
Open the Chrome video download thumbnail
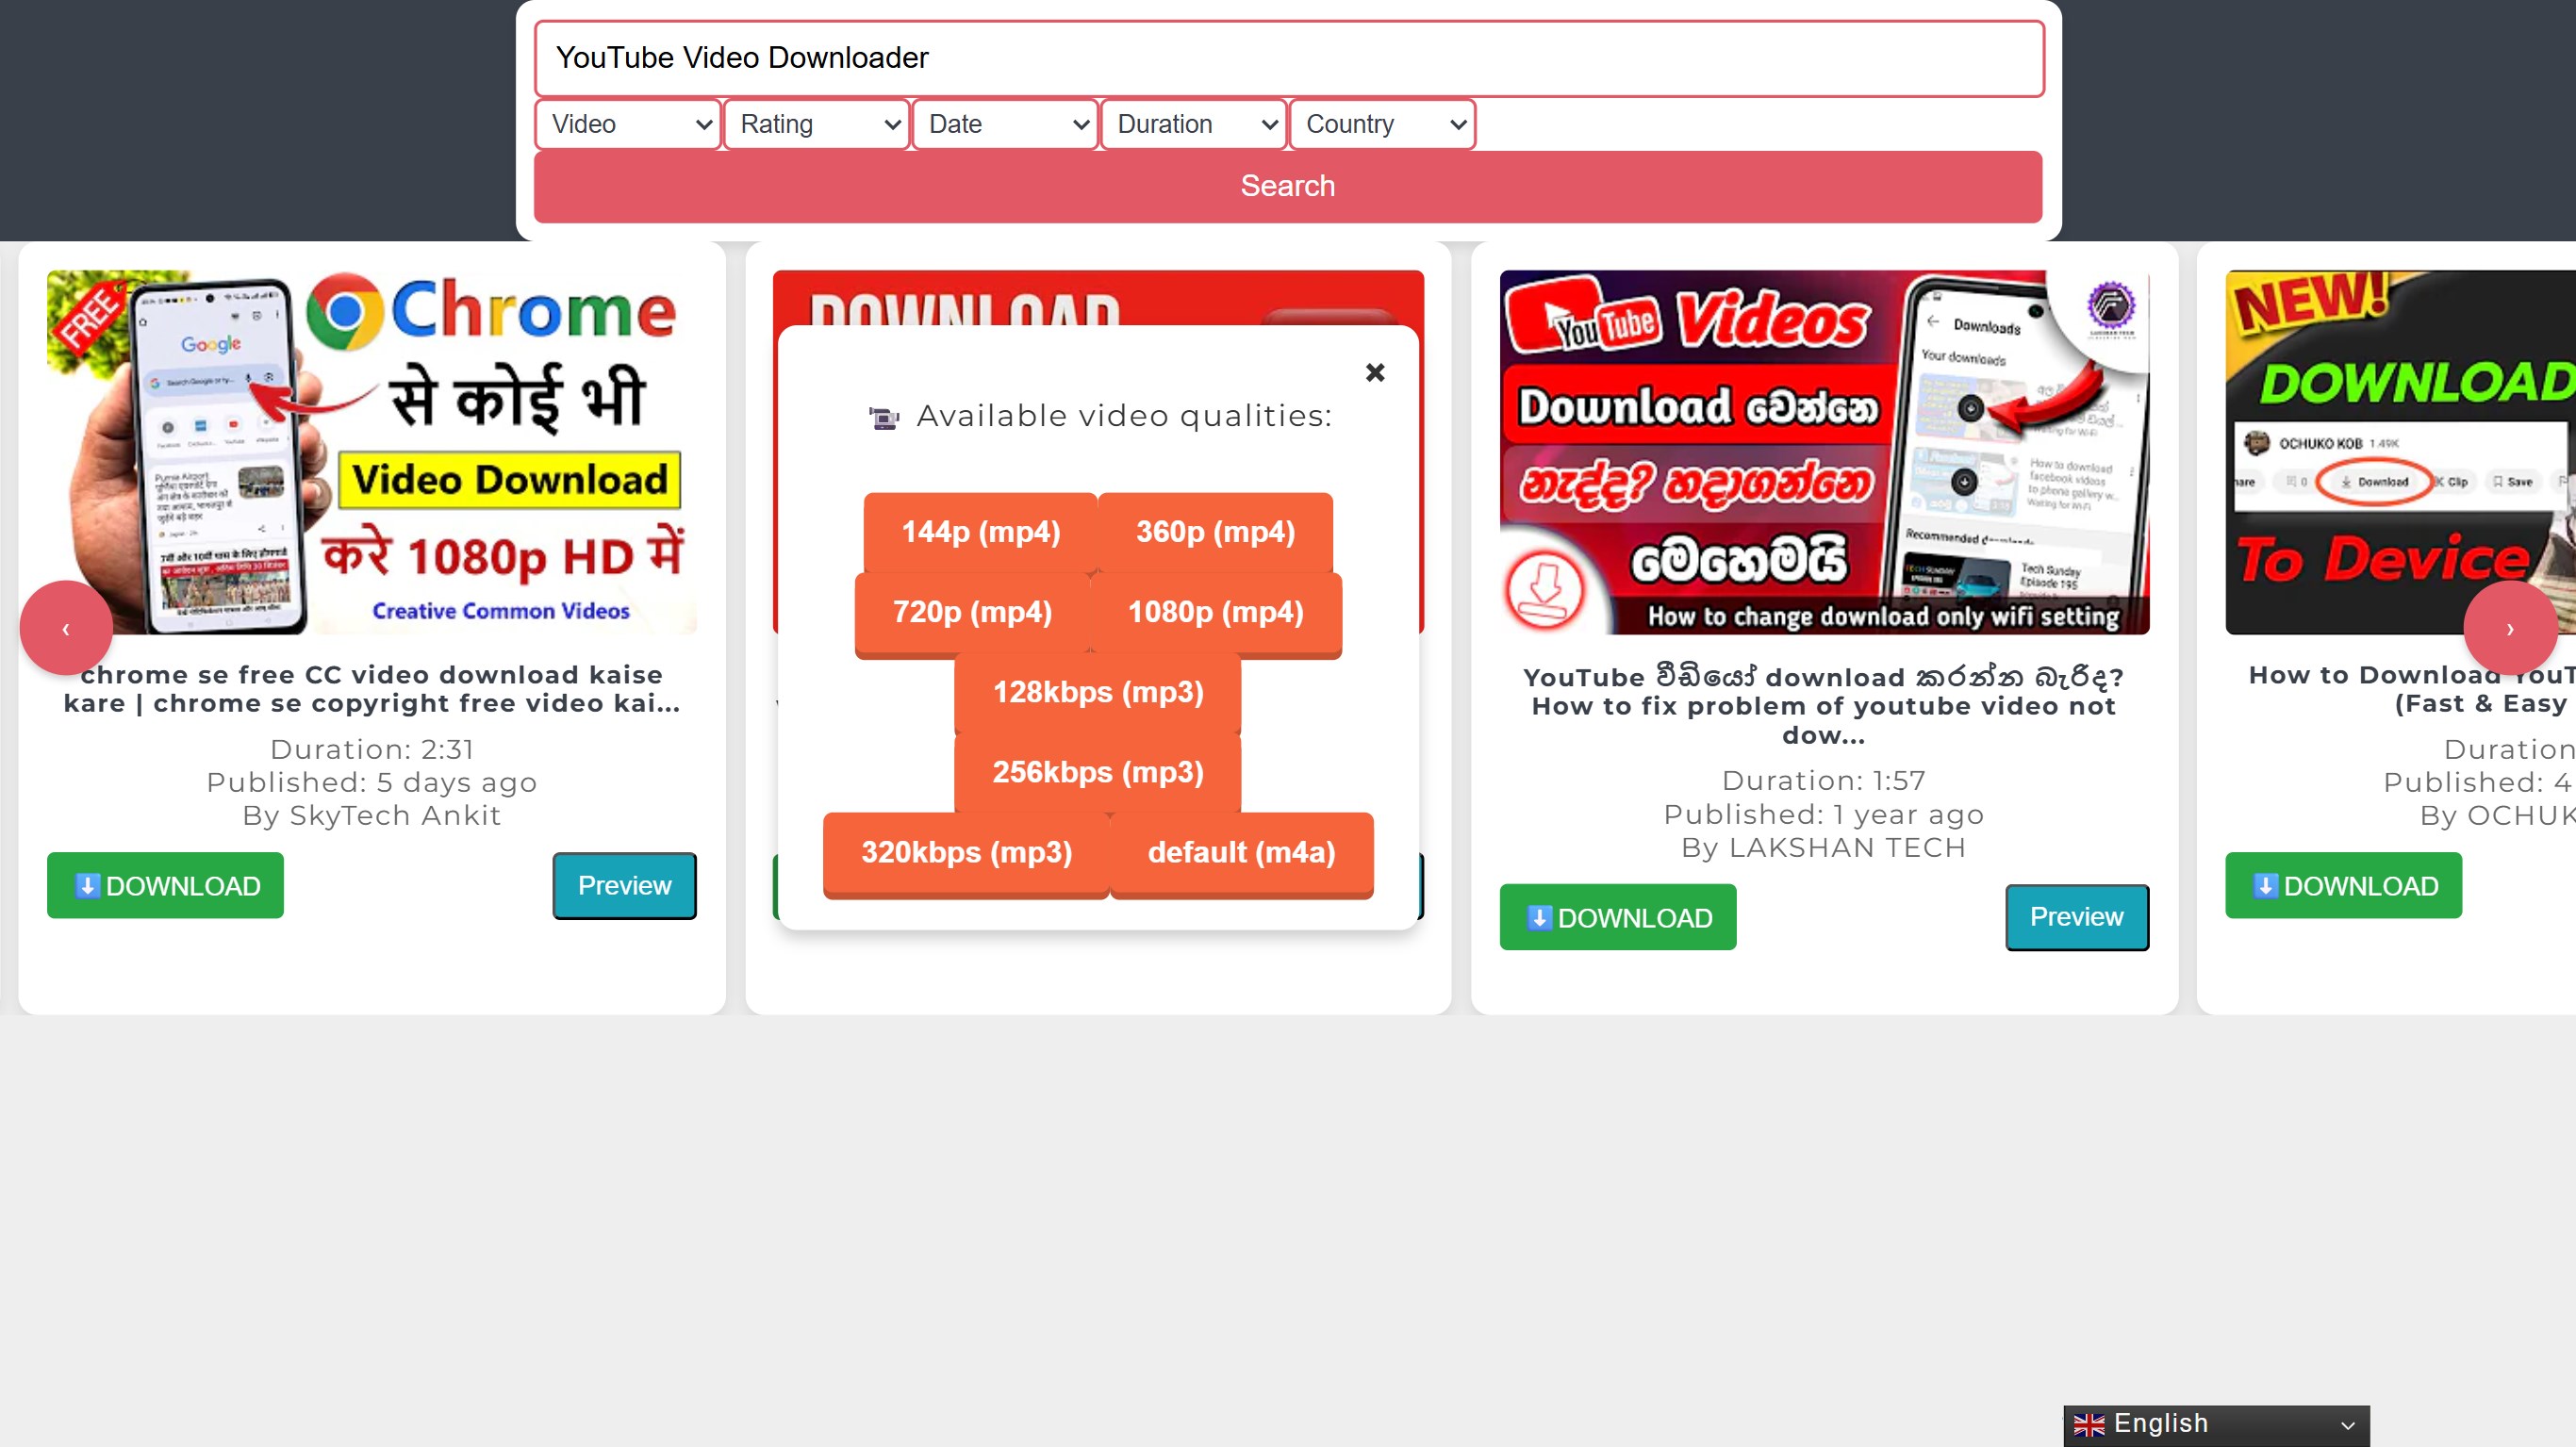[372, 452]
